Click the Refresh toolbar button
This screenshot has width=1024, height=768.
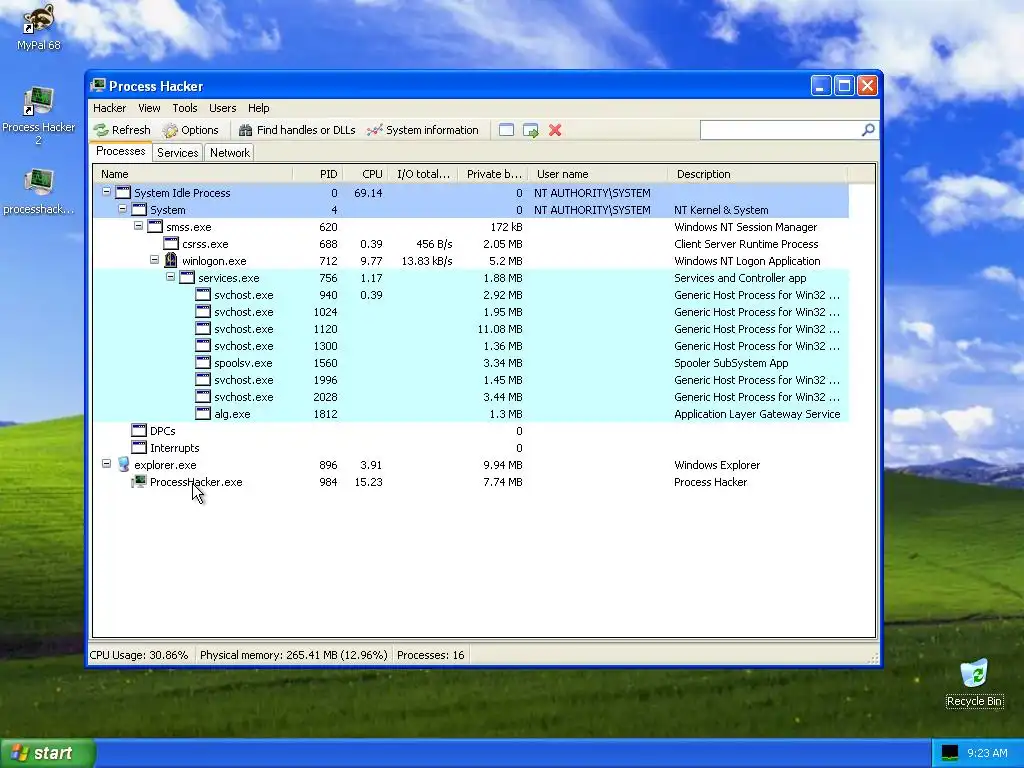tap(122, 130)
